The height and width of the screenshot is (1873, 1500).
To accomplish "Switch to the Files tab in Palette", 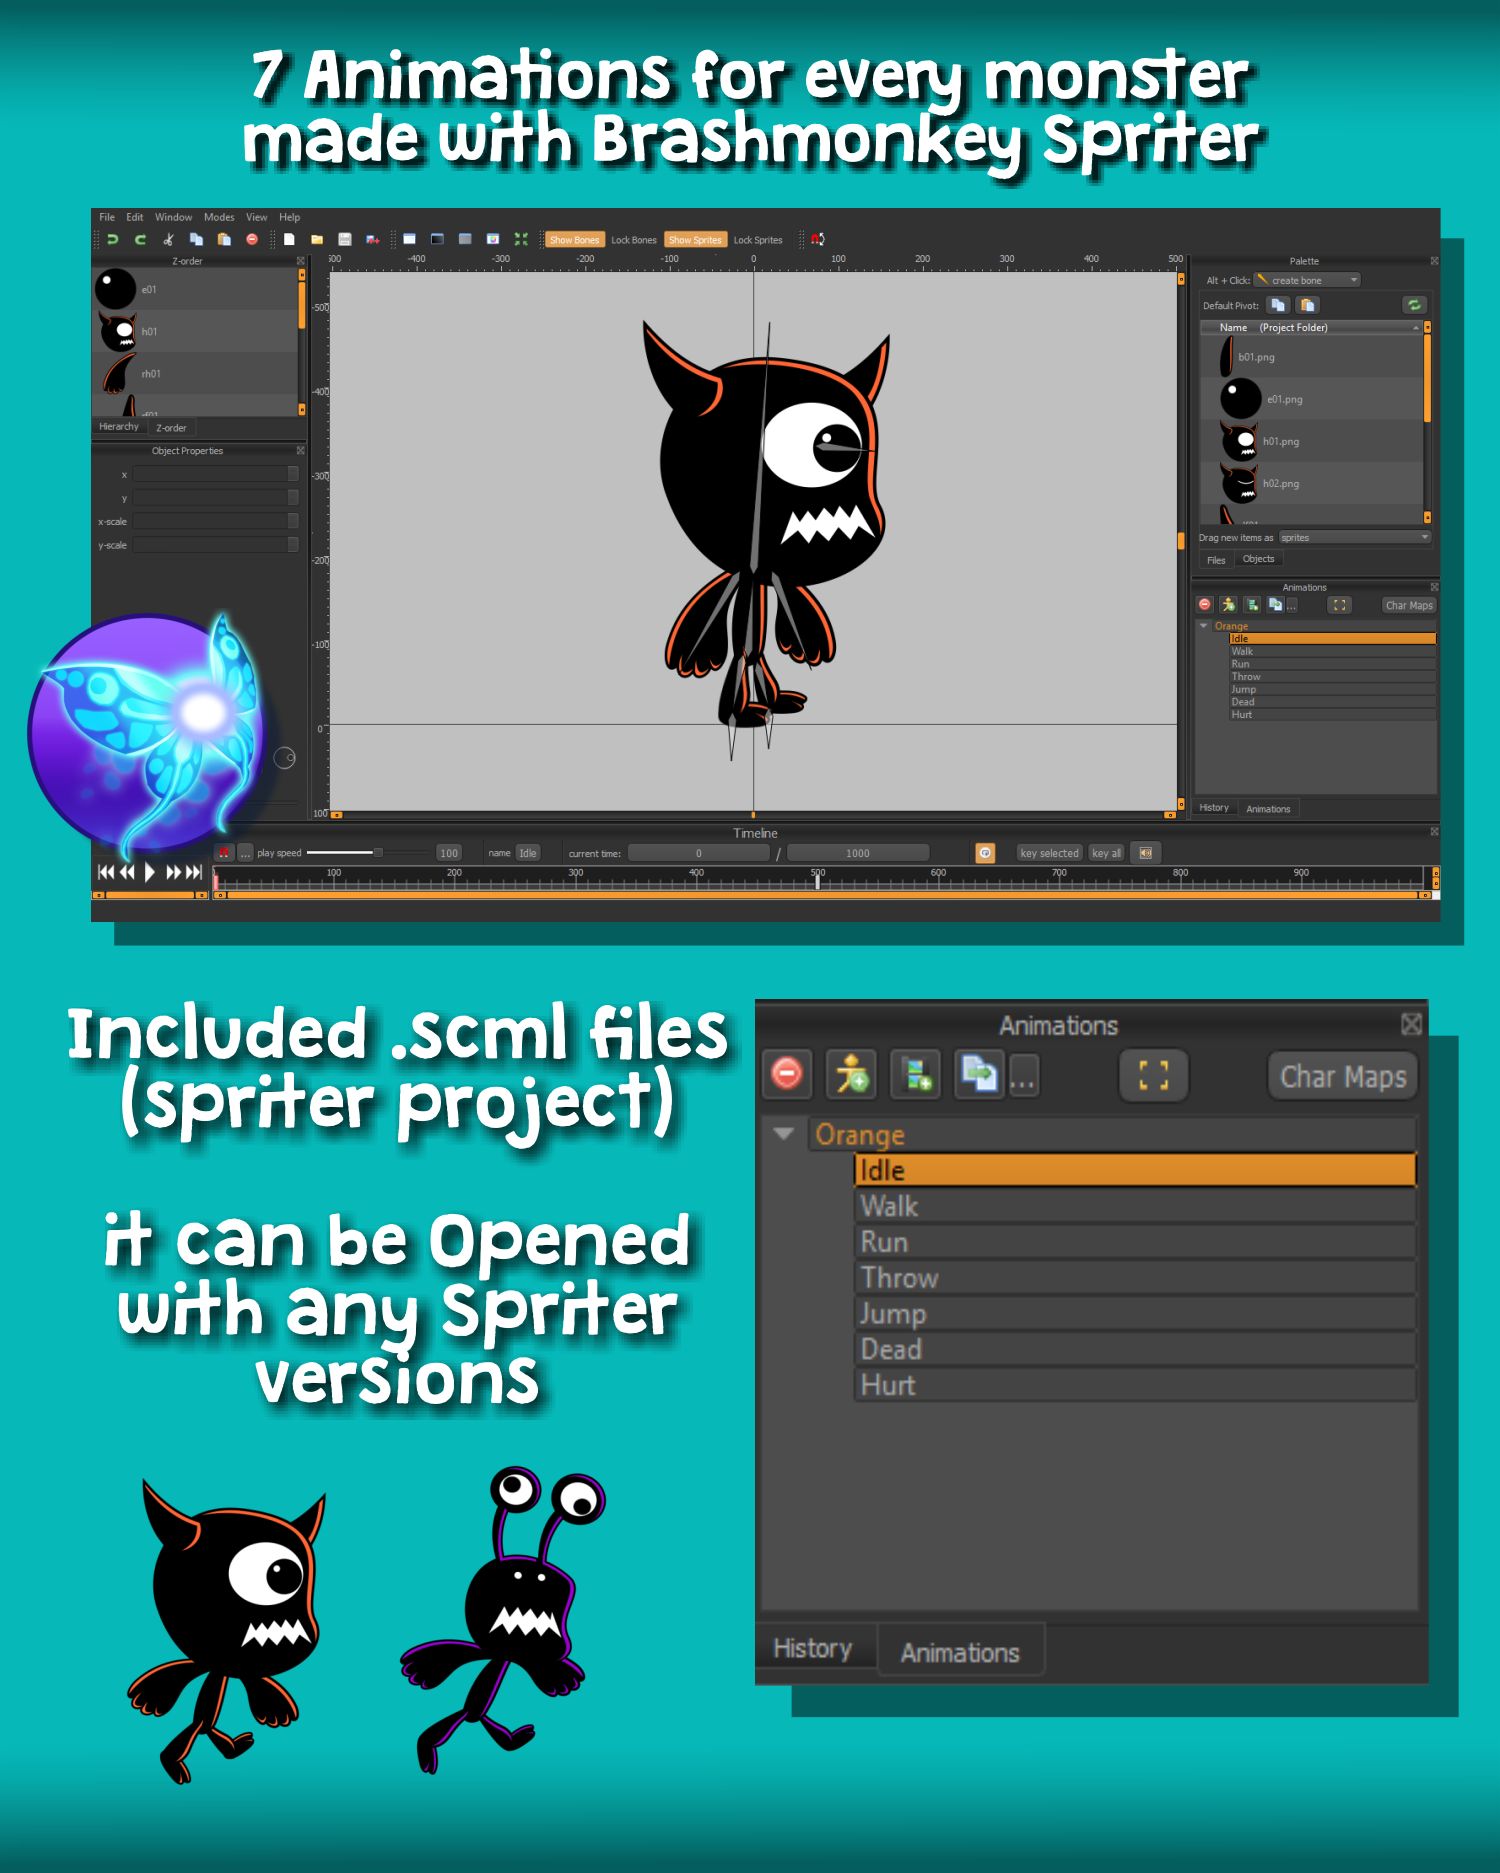I will 1216,560.
